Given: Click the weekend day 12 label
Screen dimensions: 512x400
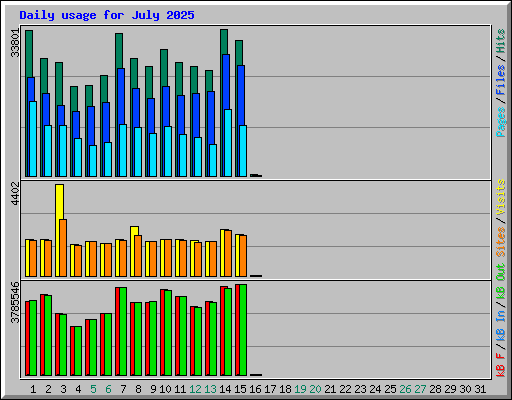Looking at the screenshot, I should coord(195,389).
